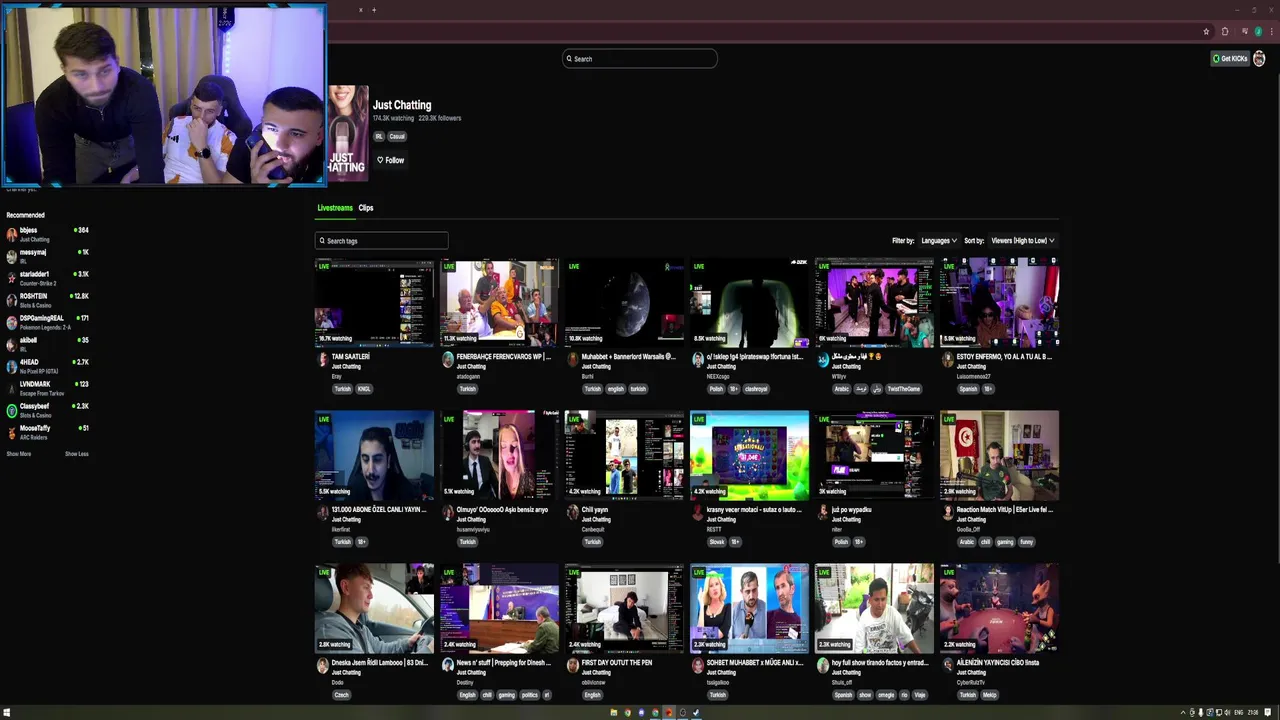Viewport: 1280px width, 720px height.
Task: Click streamer avatar beside News n' stuff title
Action: [448, 666]
